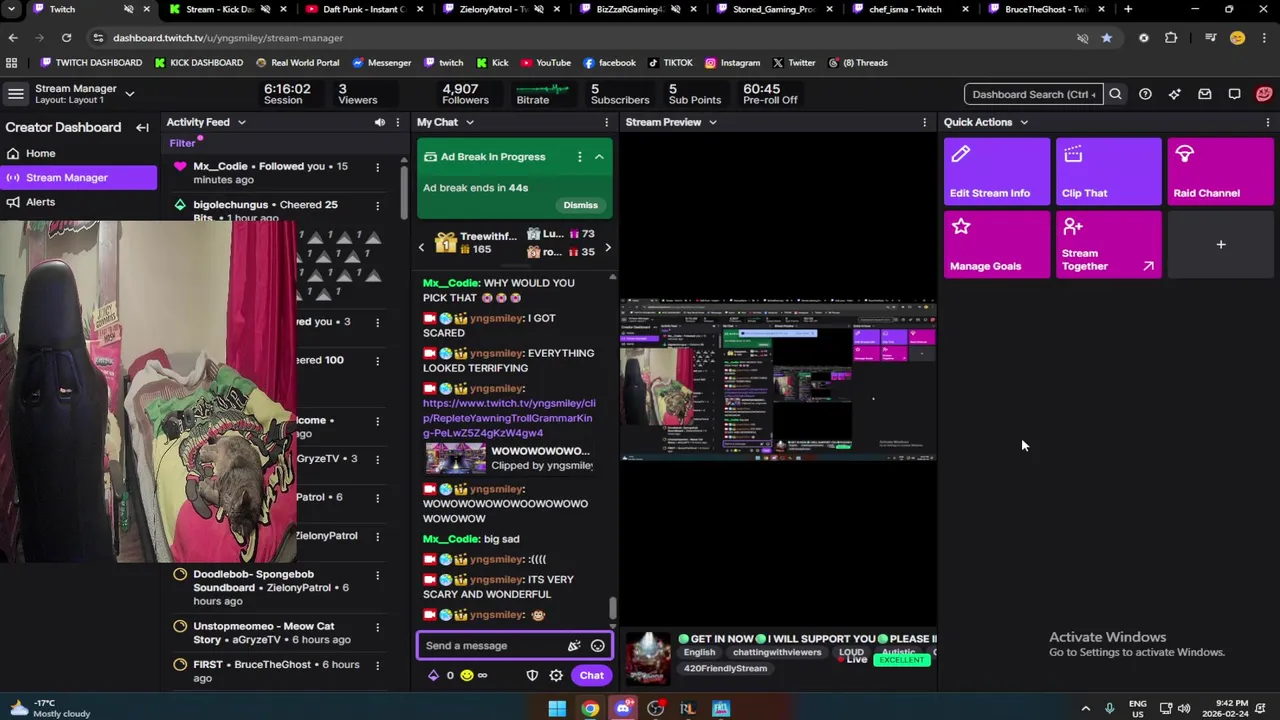Select Stream Manager in sidebar
The image size is (1280, 720).
pos(78,177)
